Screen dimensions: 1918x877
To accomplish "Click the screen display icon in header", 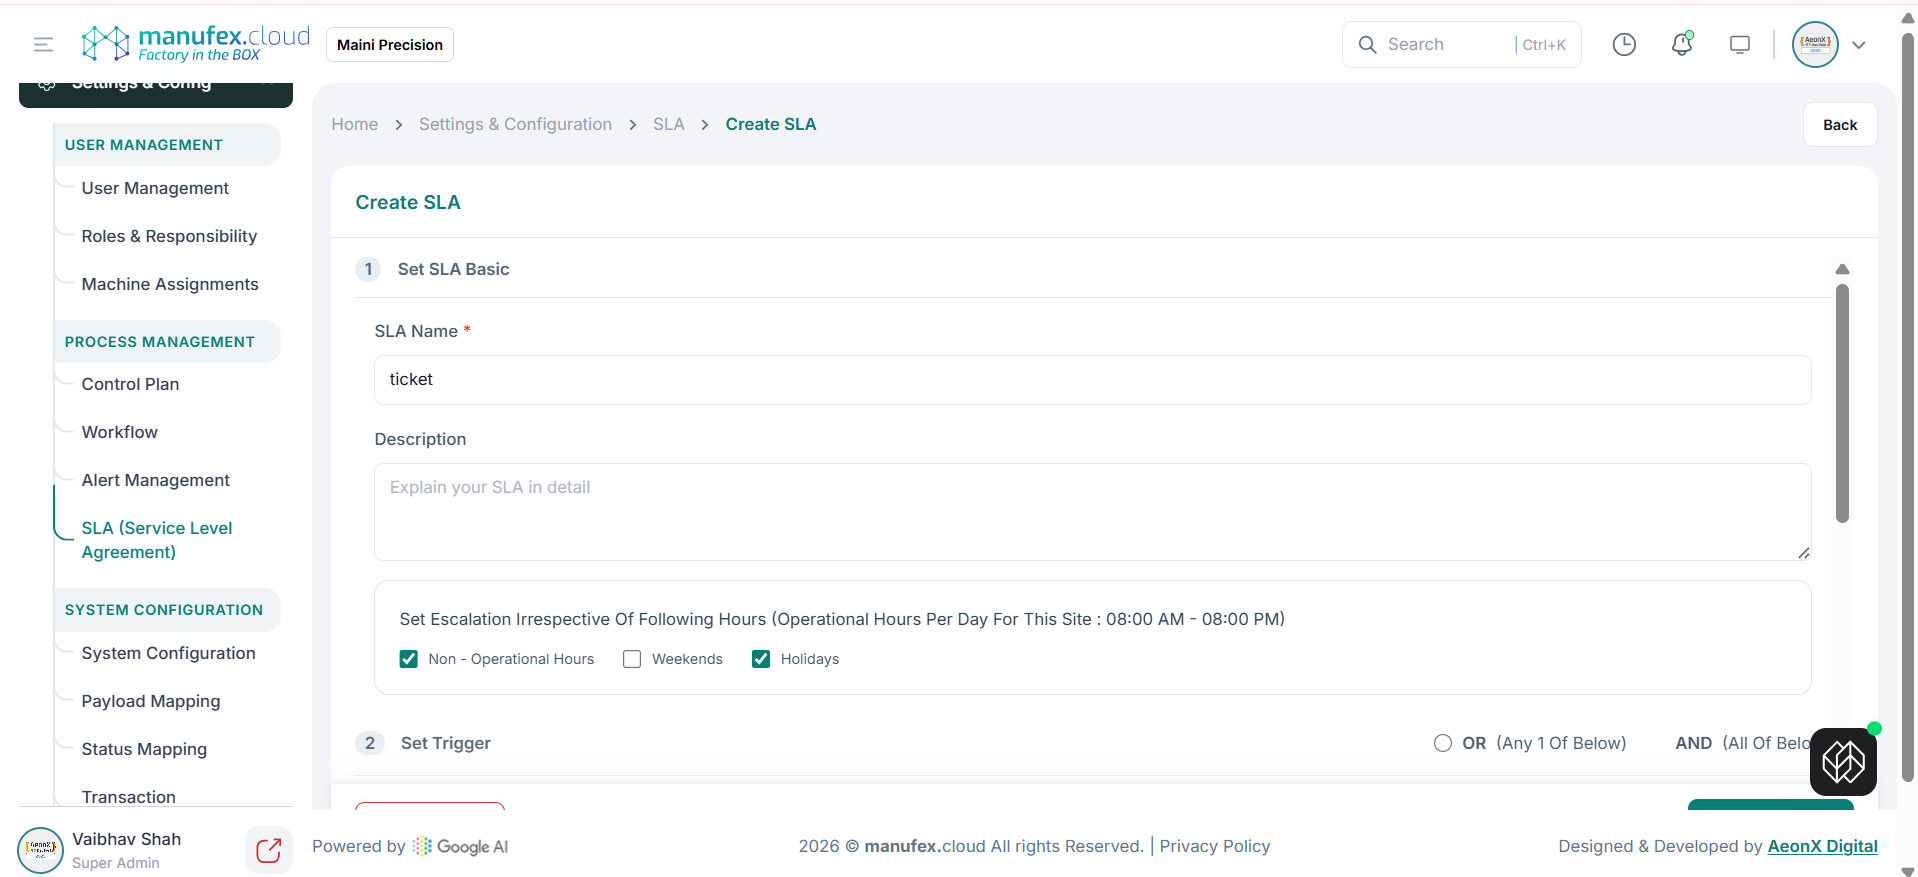I will pyautogui.click(x=1740, y=44).
